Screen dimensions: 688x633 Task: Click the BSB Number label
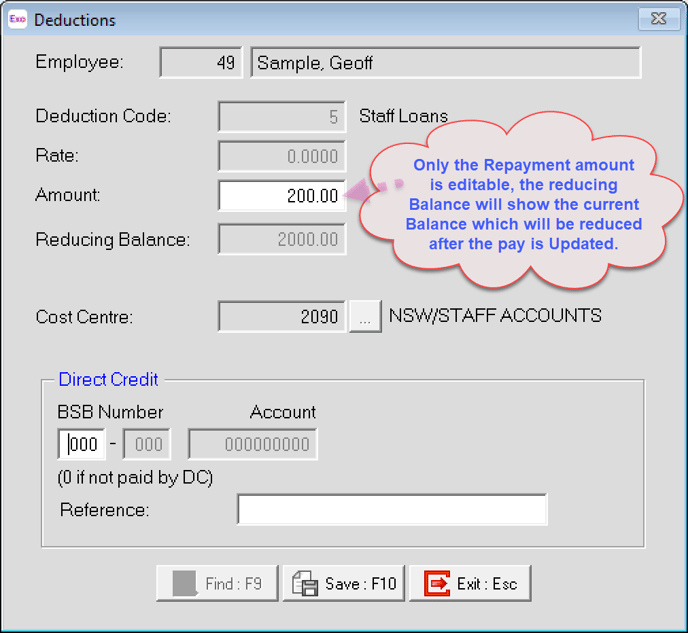110,412
